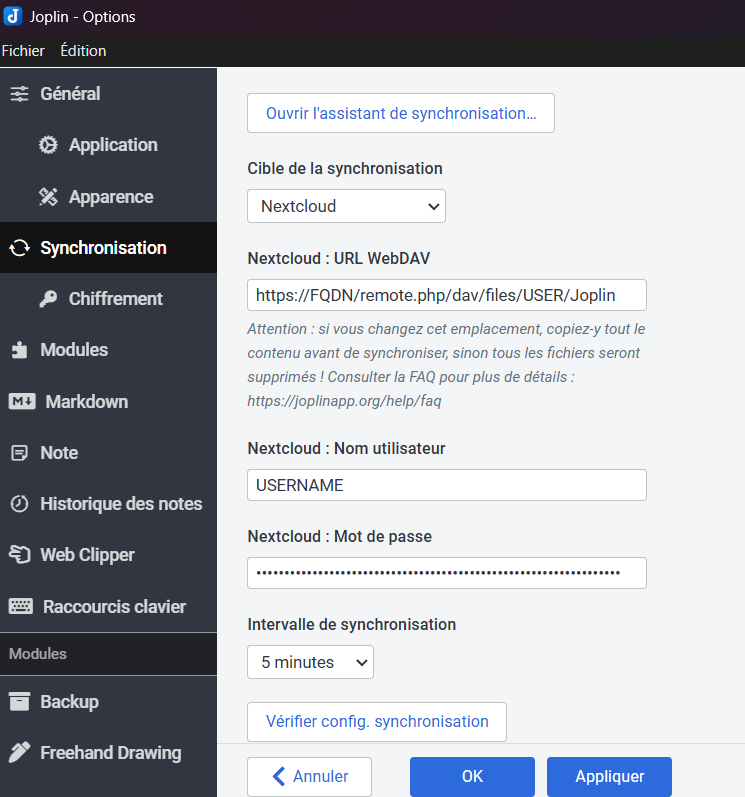Image resolution: width=745 pixels, height=797 pixels.
Task: Click the 'Cible de la synchronisation' label
Action: [345, 168]
